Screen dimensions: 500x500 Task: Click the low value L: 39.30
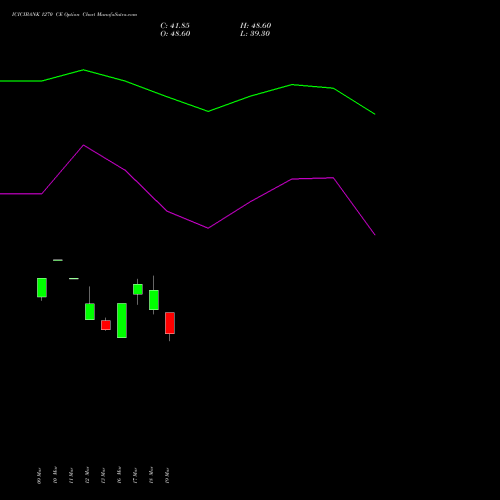[x=255, y=34]
